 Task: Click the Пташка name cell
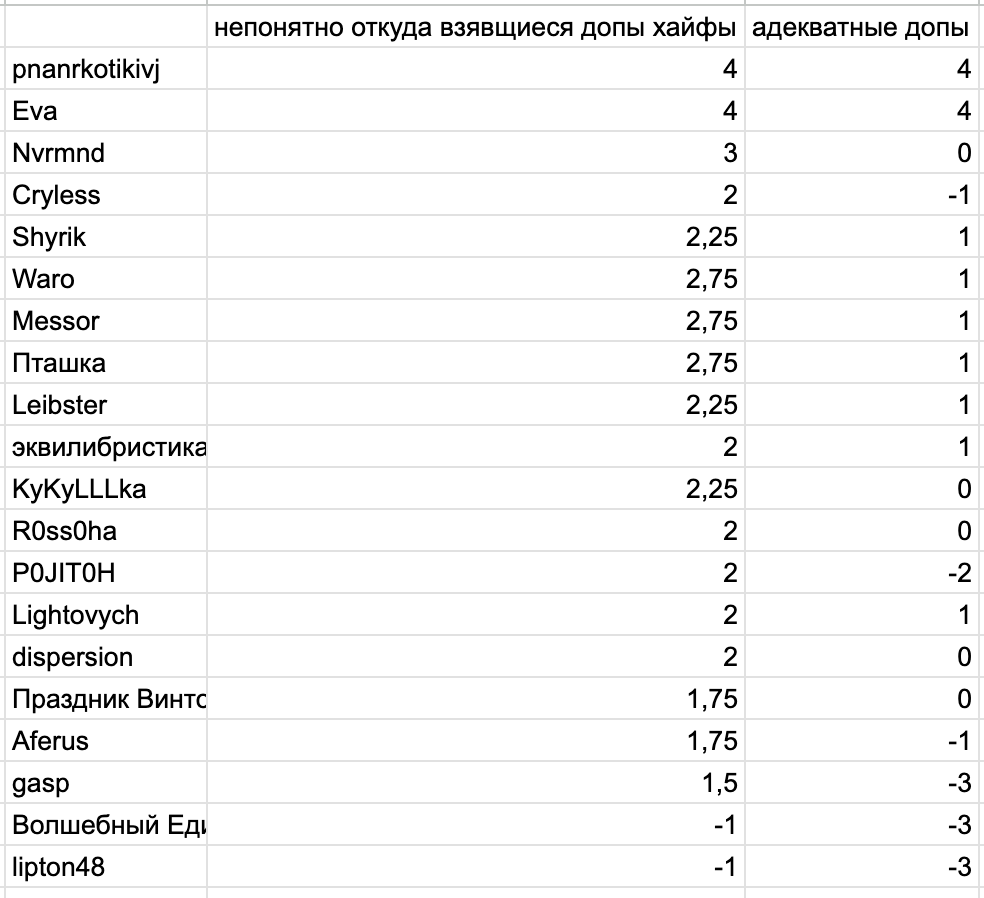[105, 363]
